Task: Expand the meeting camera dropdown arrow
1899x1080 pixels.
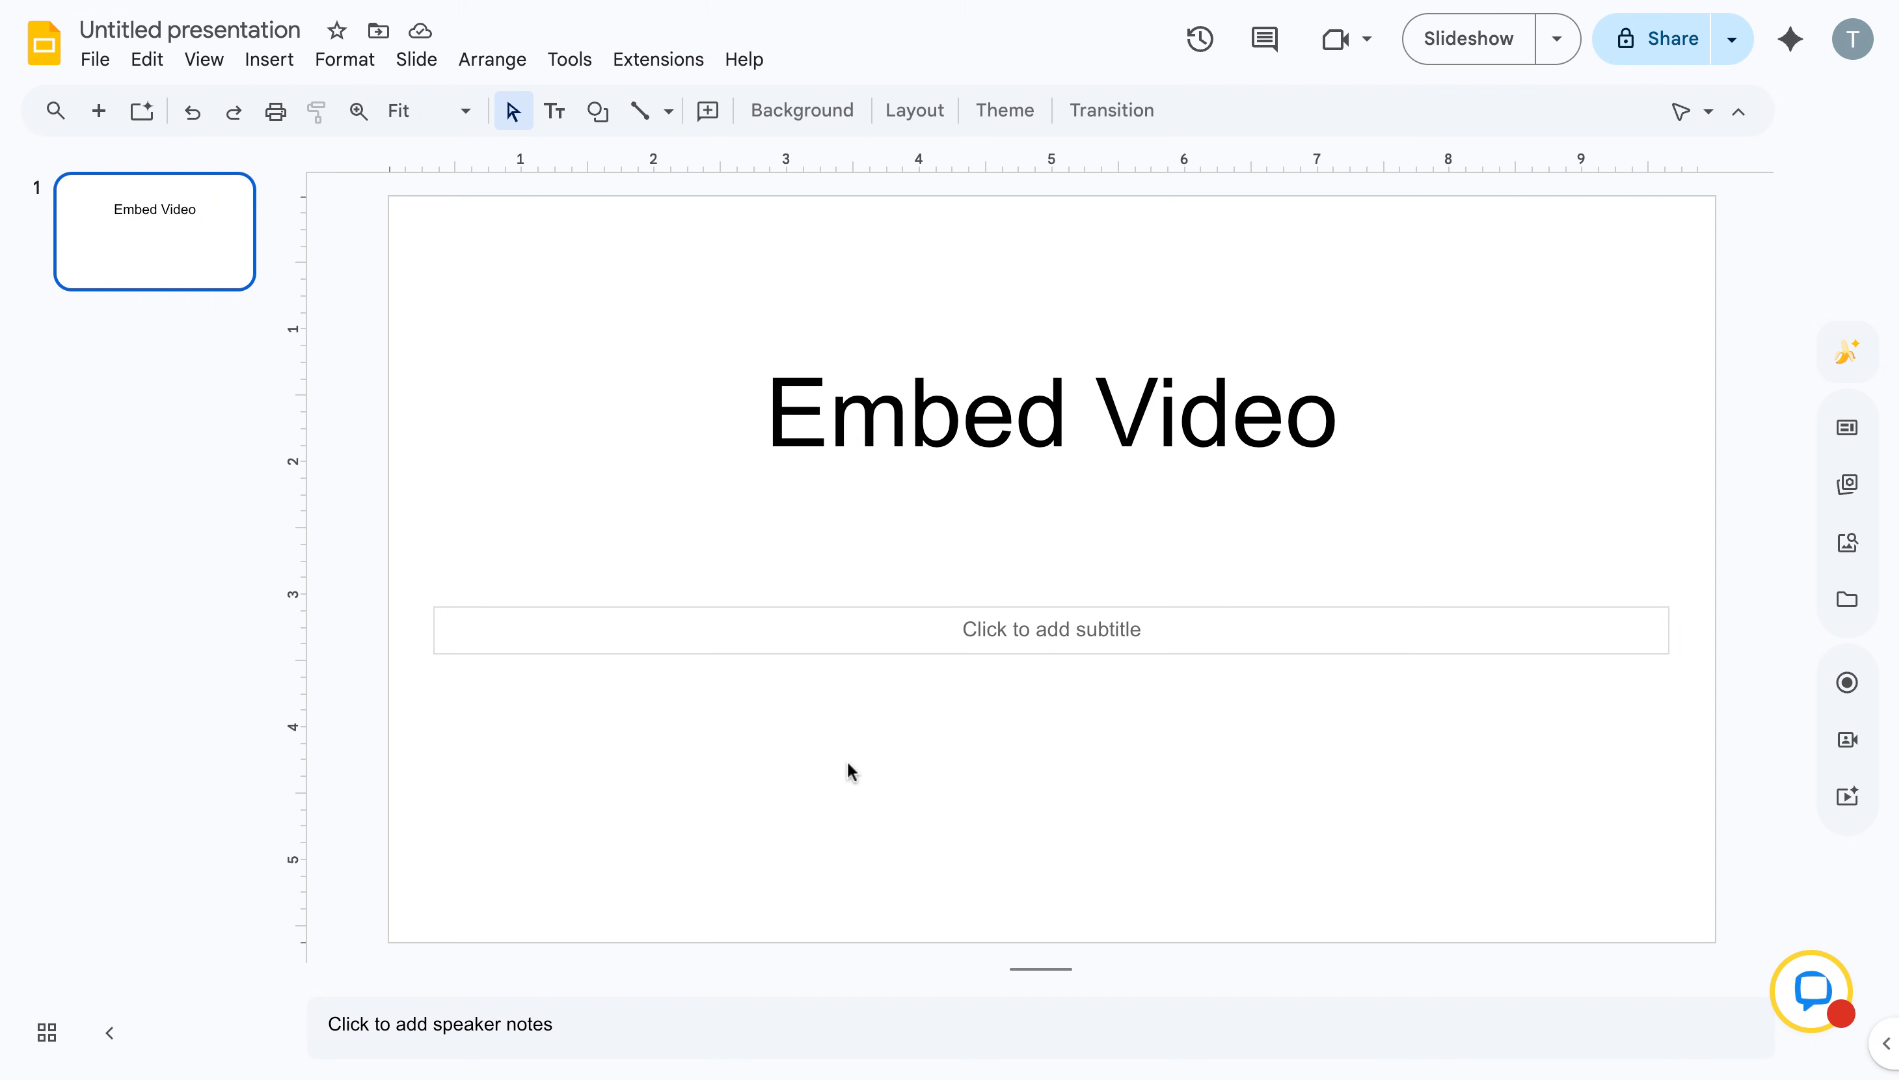Action: tap(1366, 39)
